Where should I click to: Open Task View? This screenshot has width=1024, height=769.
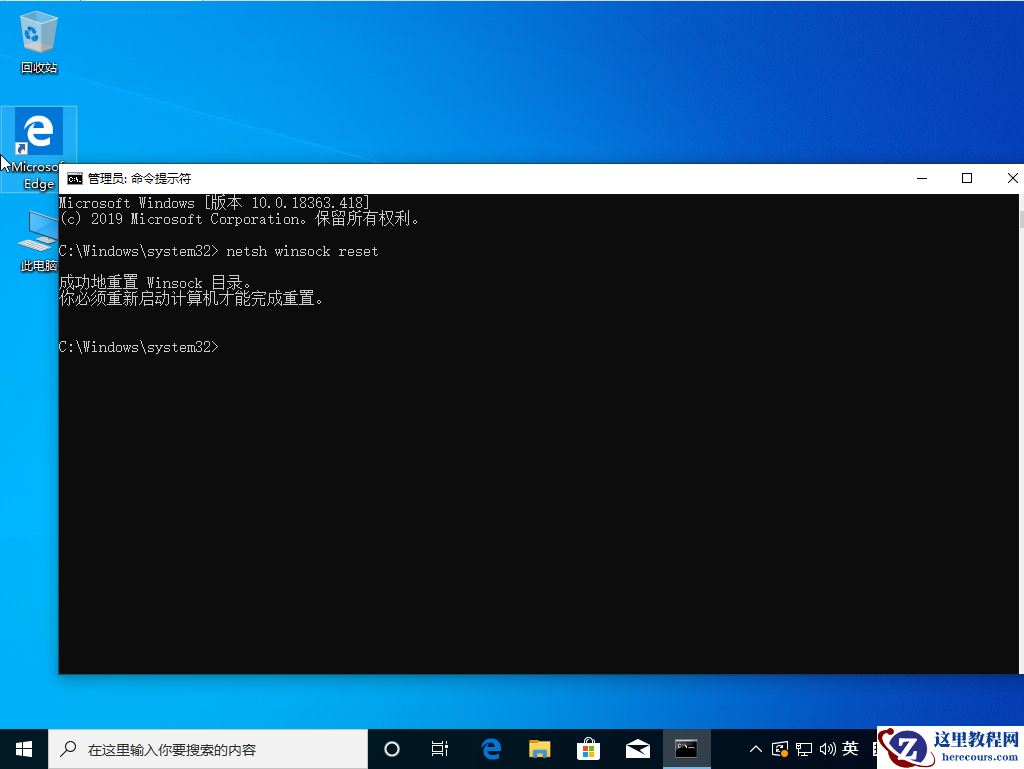click(x=440, y=748)
